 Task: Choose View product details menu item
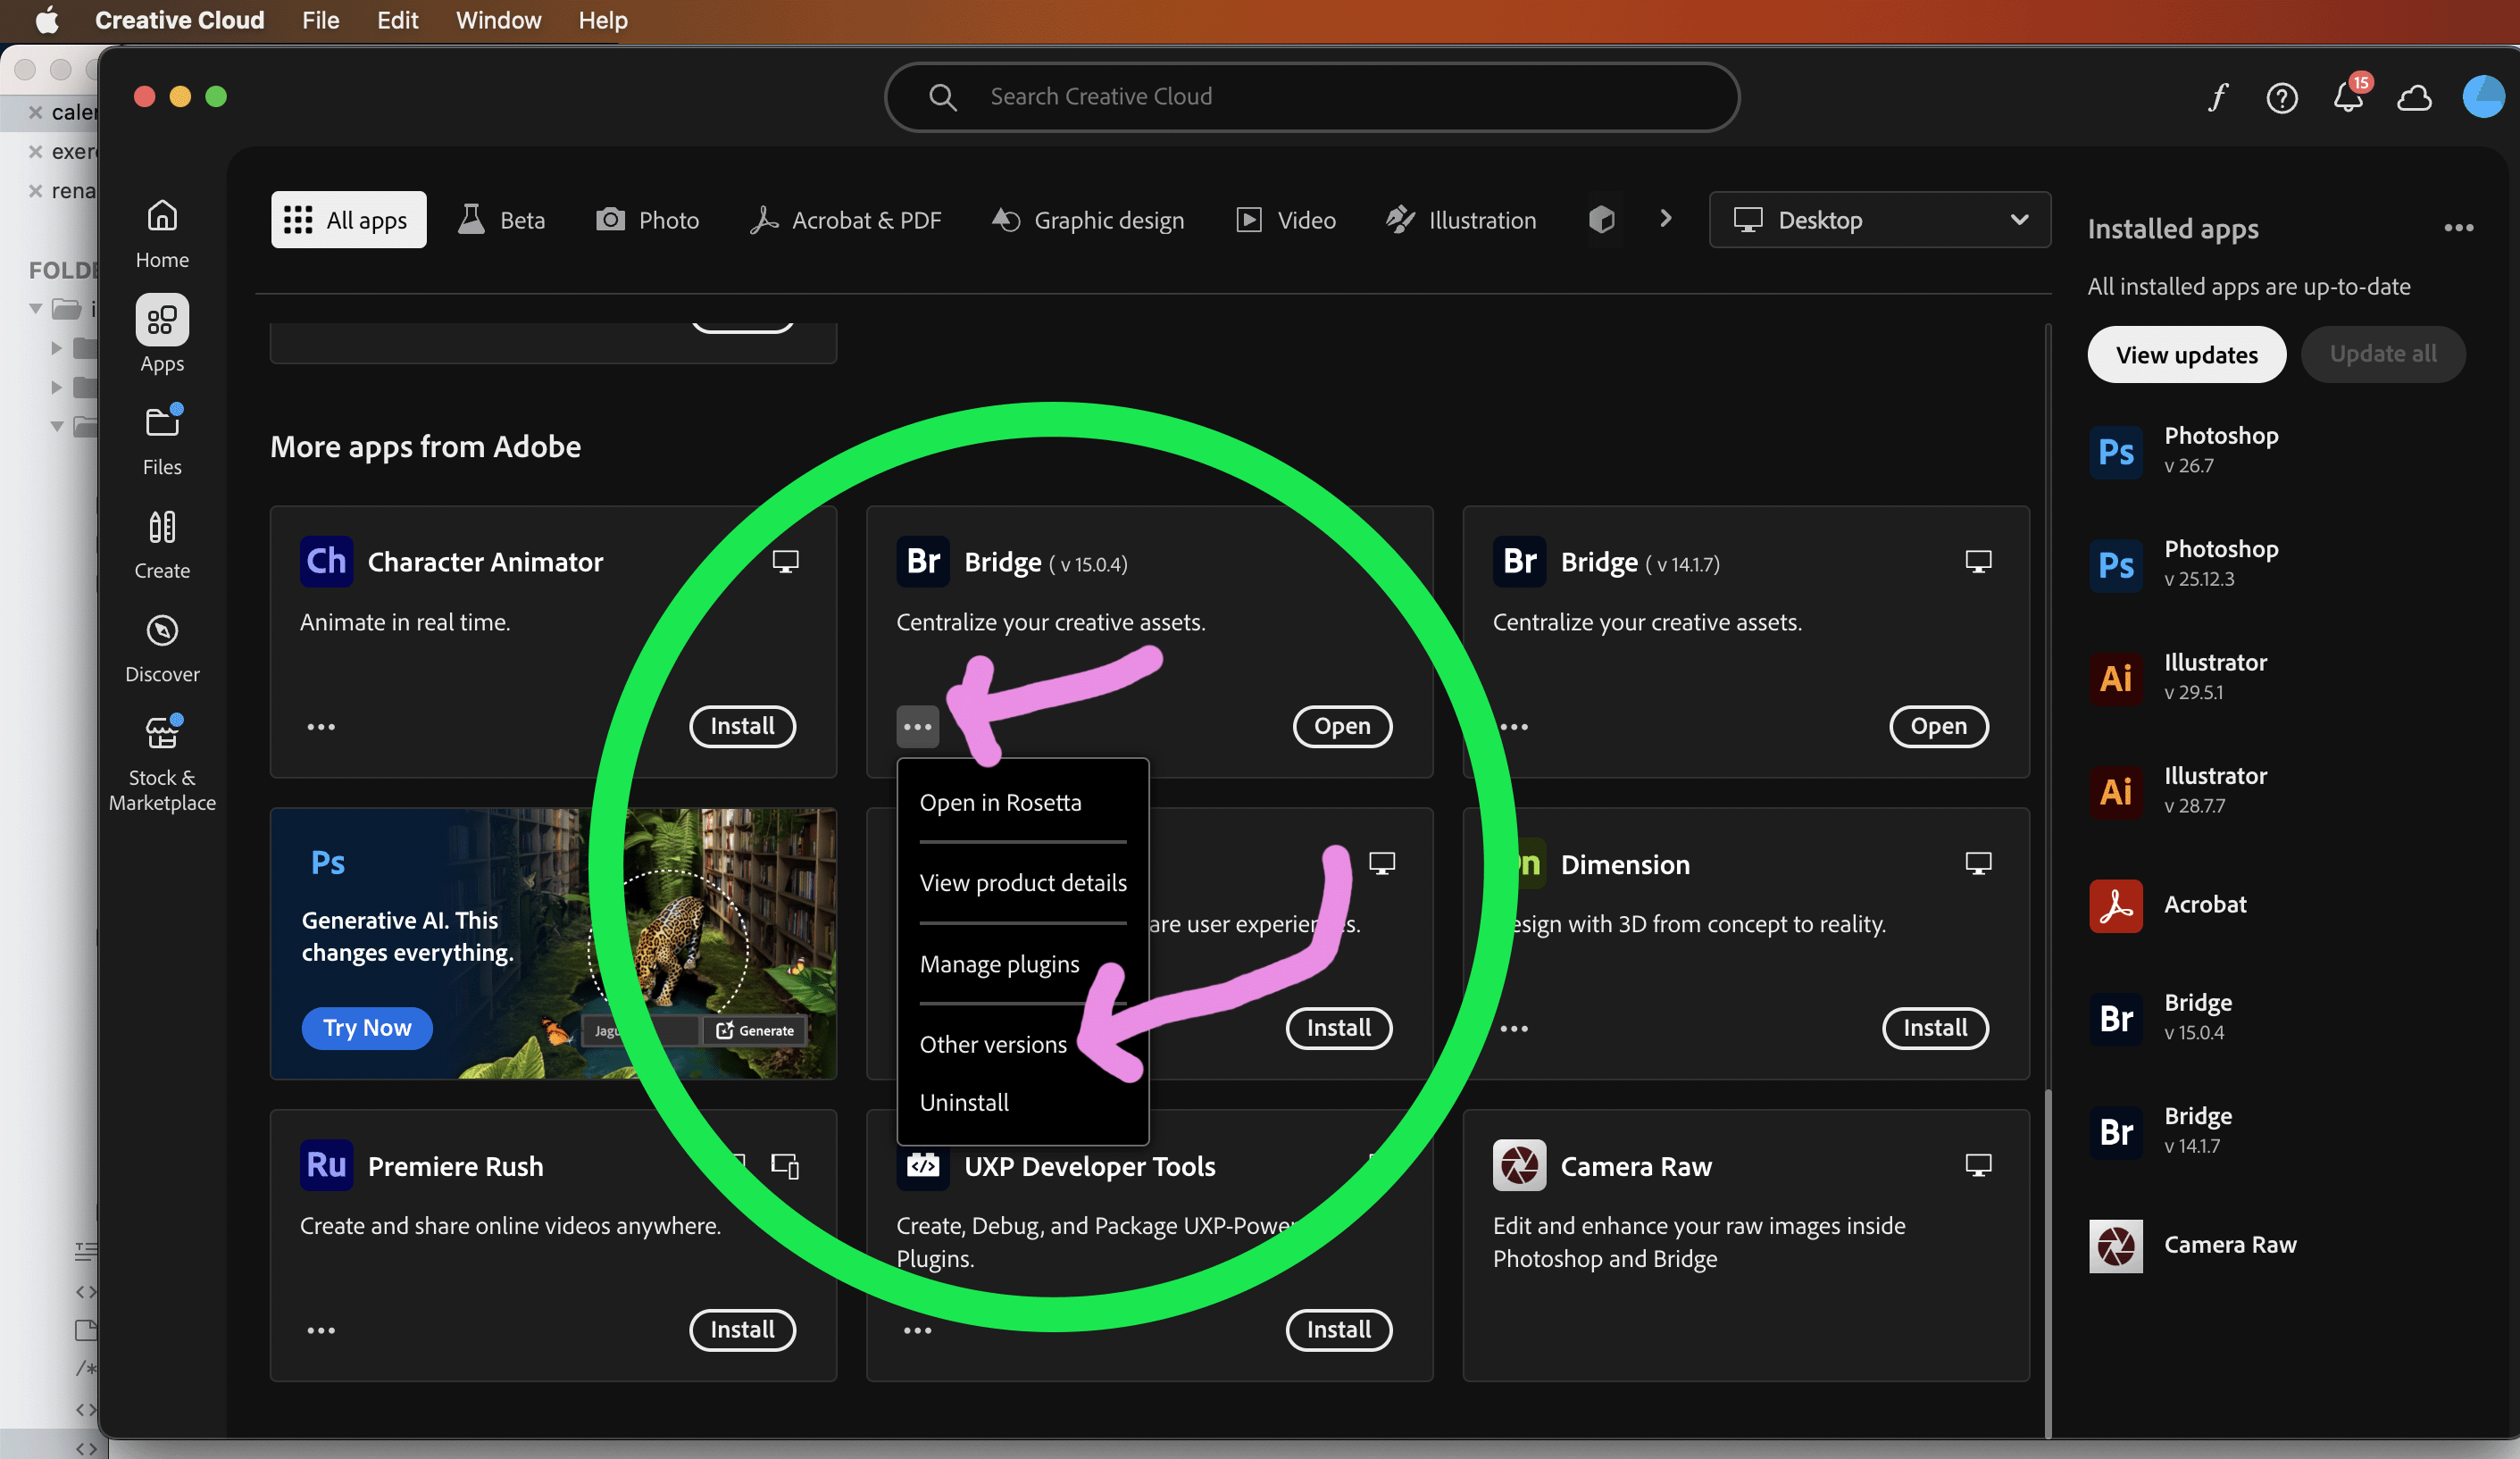[x=1022, y=882]
